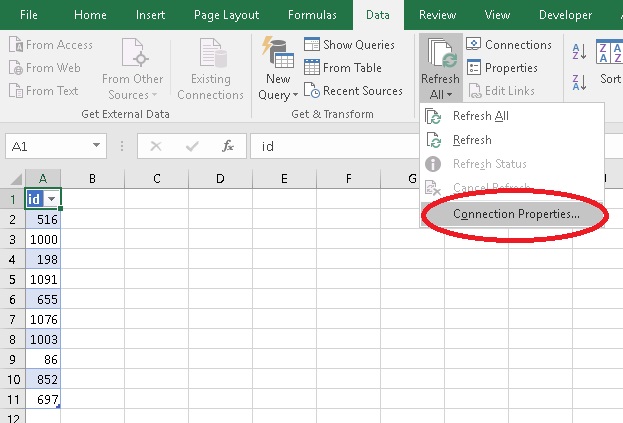Open the Page Layout tab
The image size is (623, 423).
(x=226, y=15)
